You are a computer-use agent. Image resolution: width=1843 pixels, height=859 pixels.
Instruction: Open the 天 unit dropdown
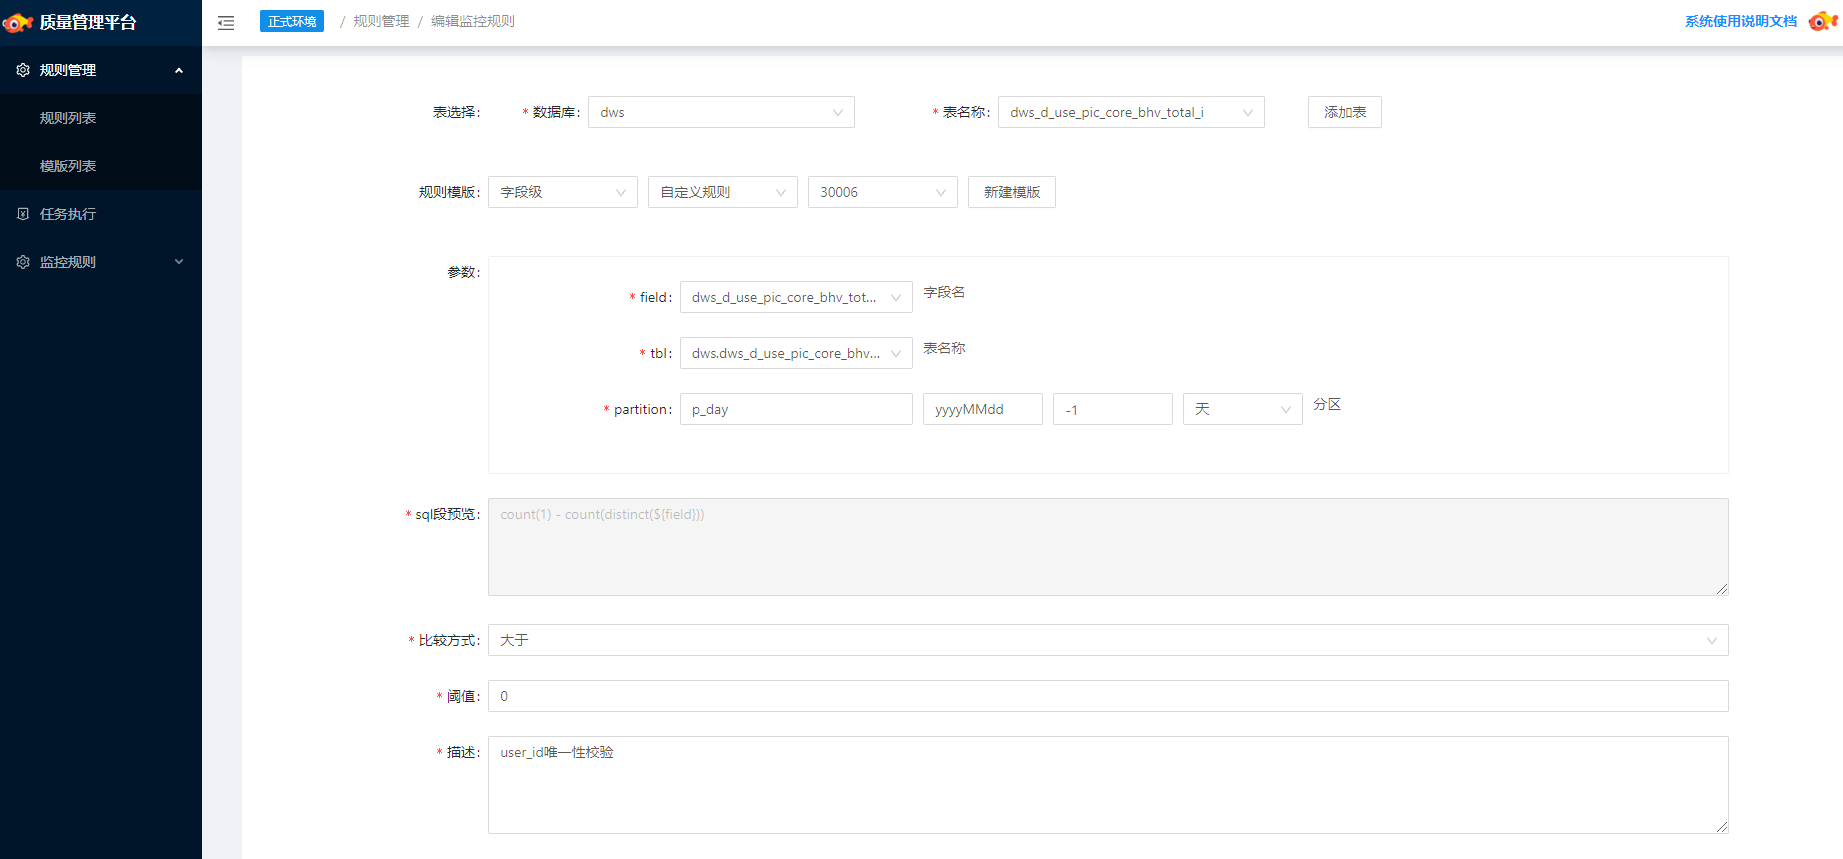pos(1243,409)
